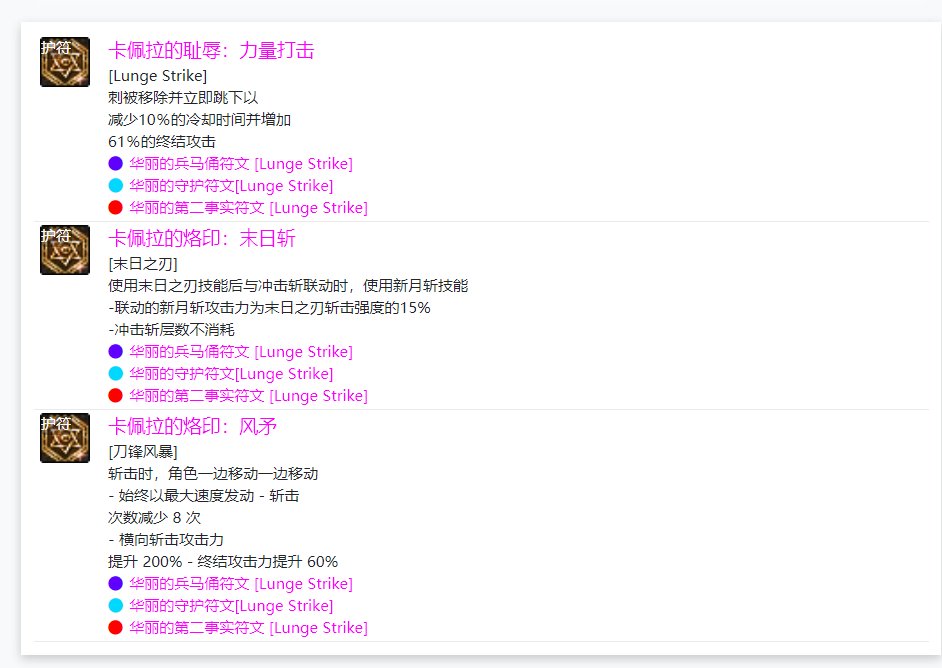Screen dimensions: 942x668
Task: Click the 护符 icon beside 卡佩拉的烙印：风矛
Action: 64,438
